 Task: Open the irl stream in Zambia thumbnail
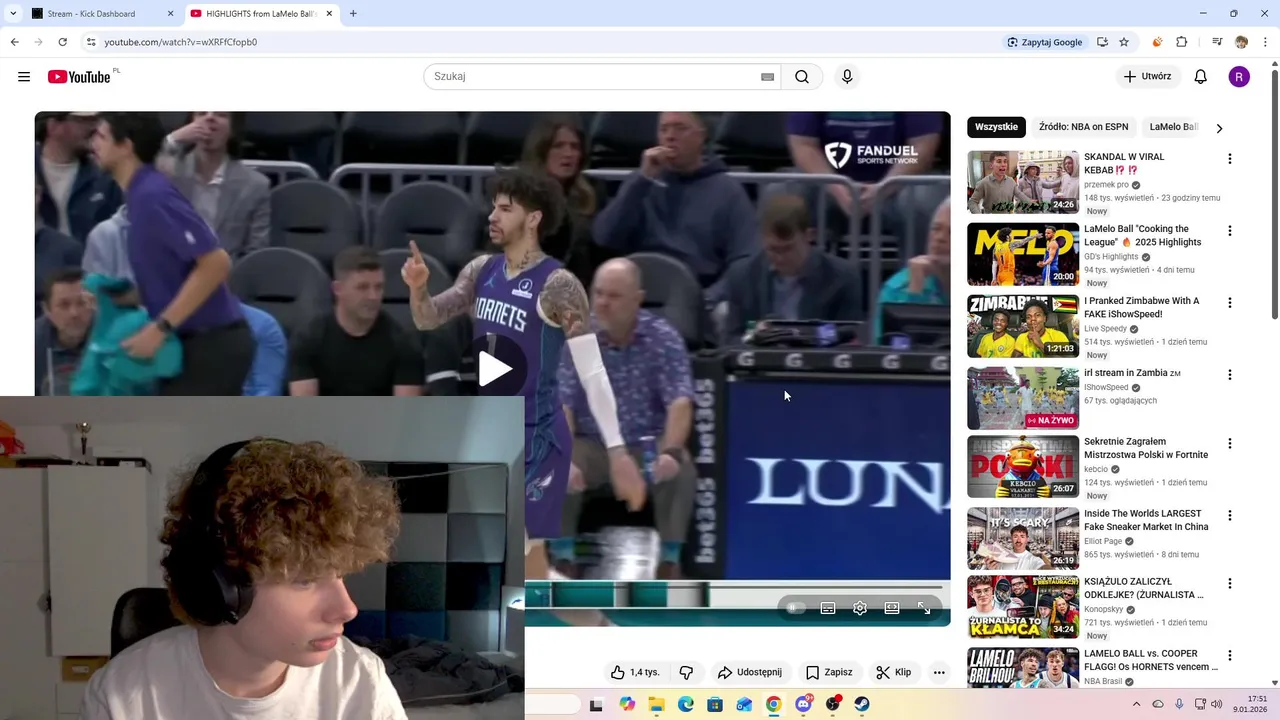click(1023, 398)
